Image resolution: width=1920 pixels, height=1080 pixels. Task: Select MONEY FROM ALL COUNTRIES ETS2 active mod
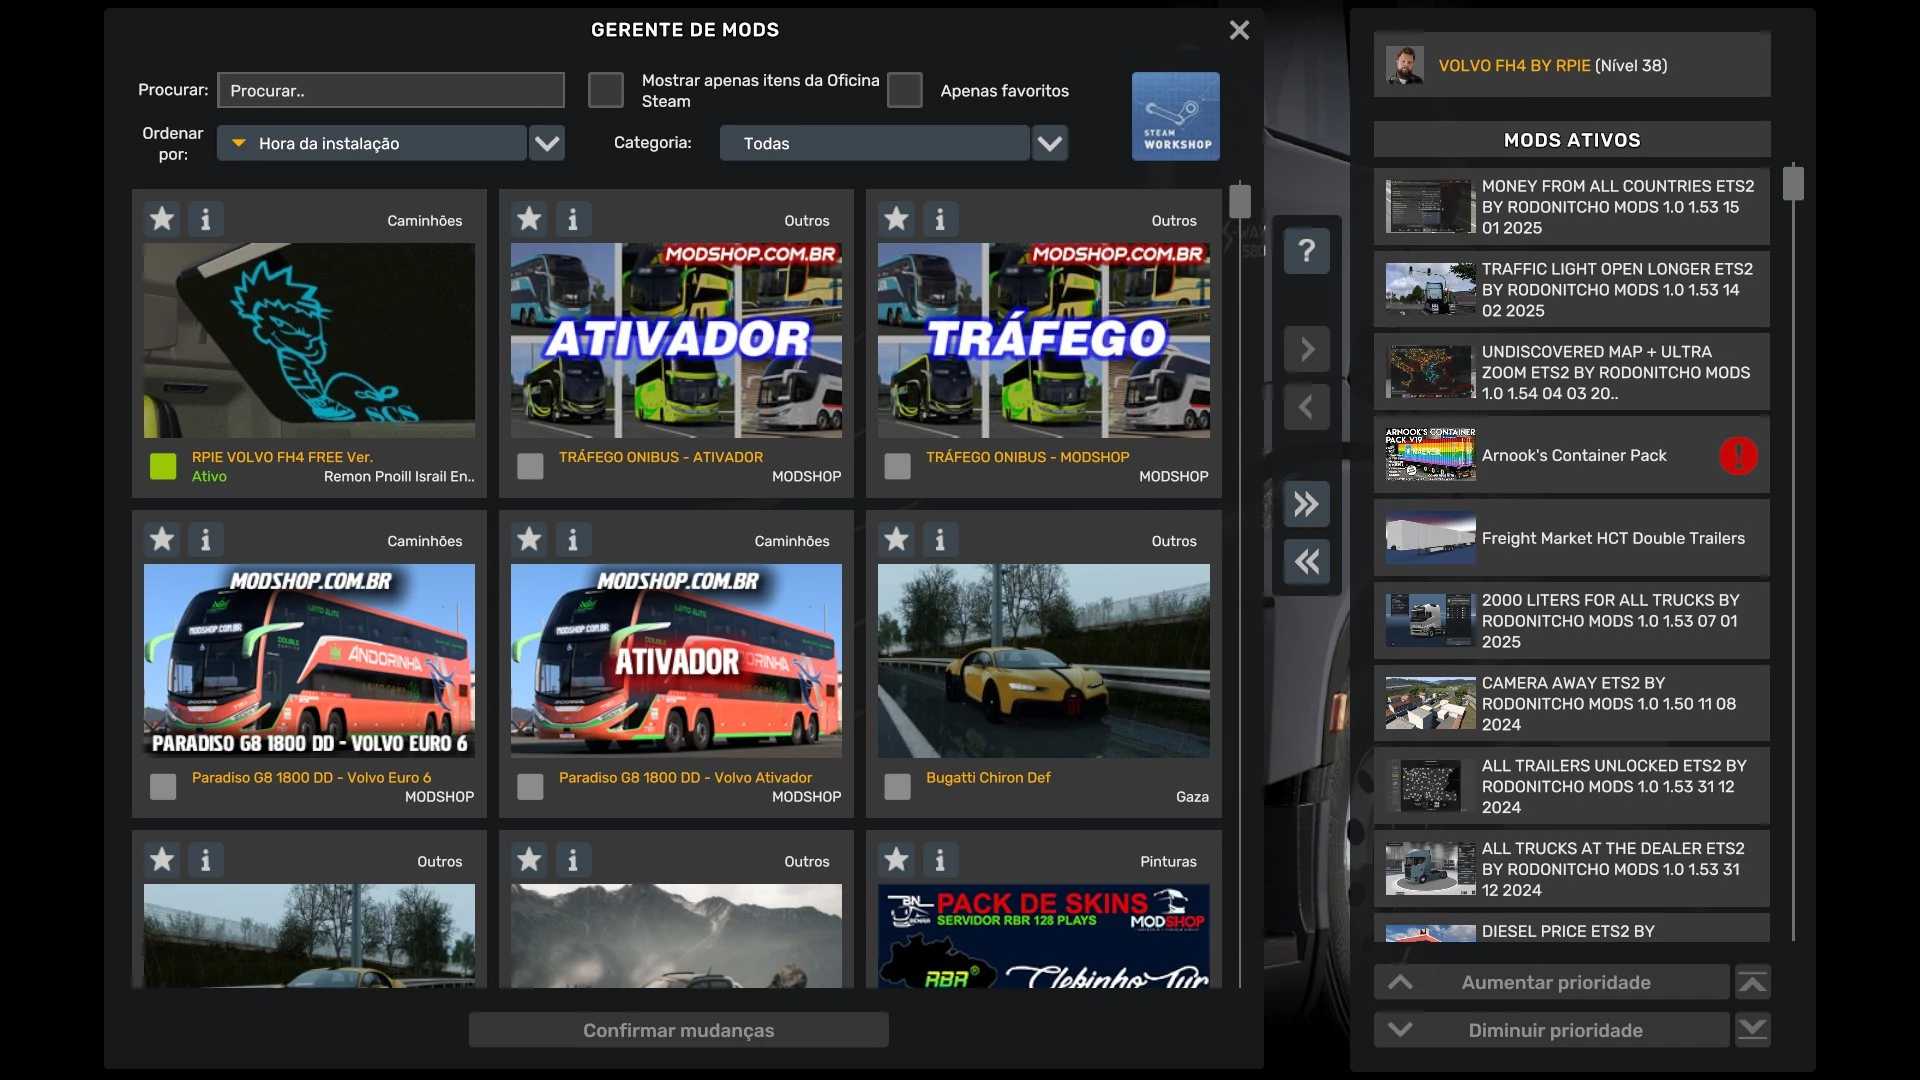[1571, 207]
